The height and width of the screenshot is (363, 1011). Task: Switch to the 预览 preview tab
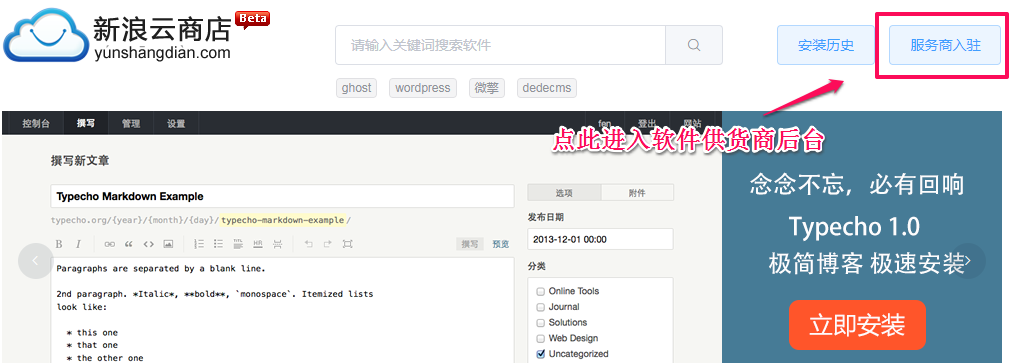pyautogui.click(x=501, y=244)
